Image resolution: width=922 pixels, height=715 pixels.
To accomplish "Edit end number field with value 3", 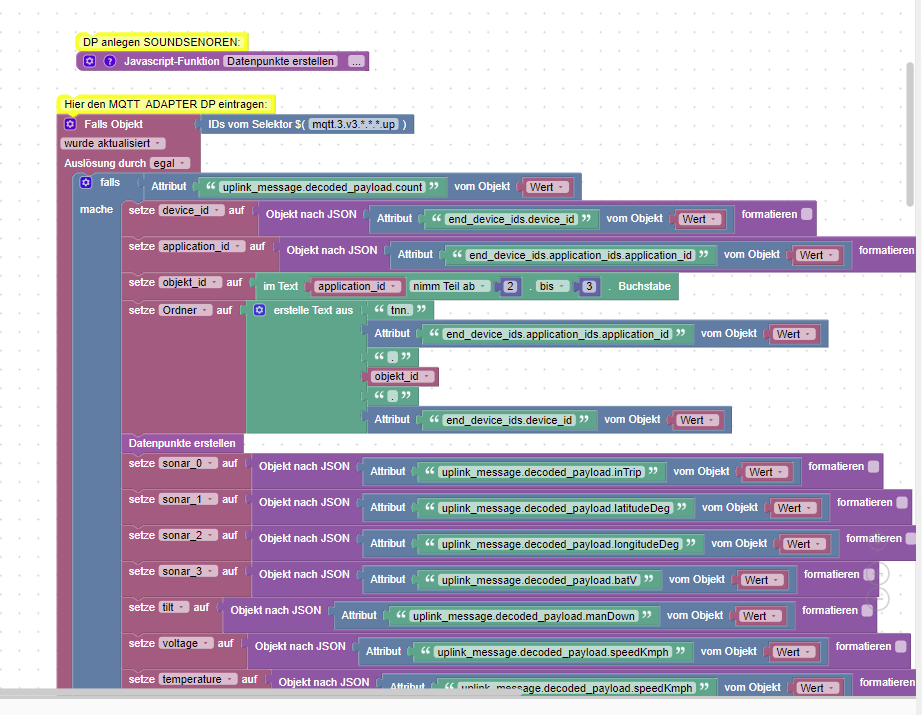I will [x=589, y=286].
